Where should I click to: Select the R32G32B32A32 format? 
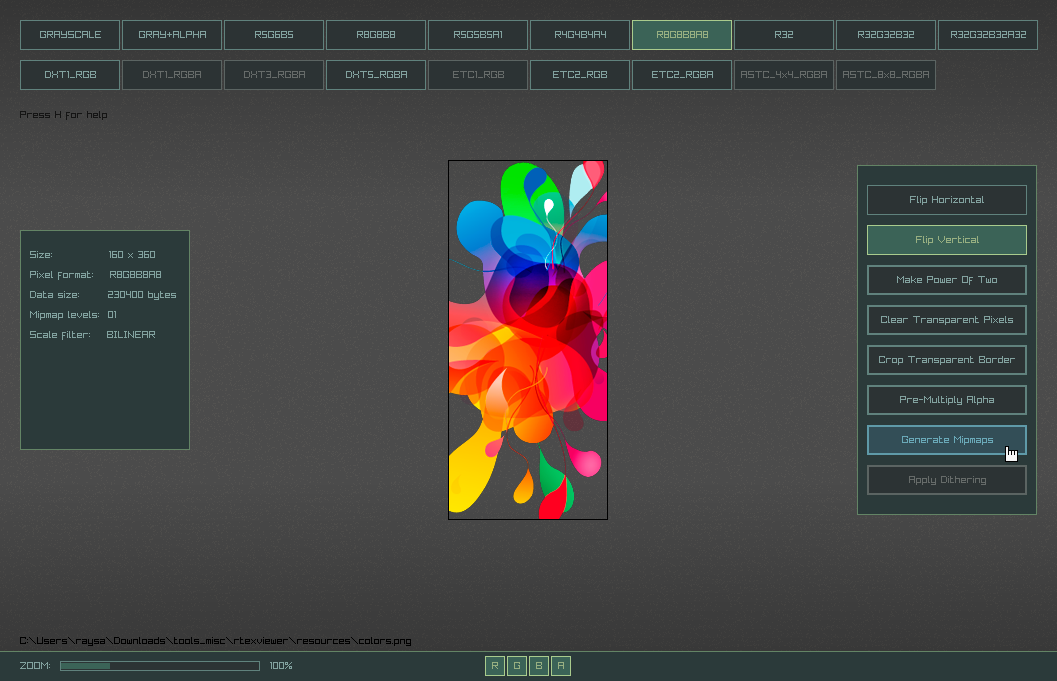click(988, 35)
